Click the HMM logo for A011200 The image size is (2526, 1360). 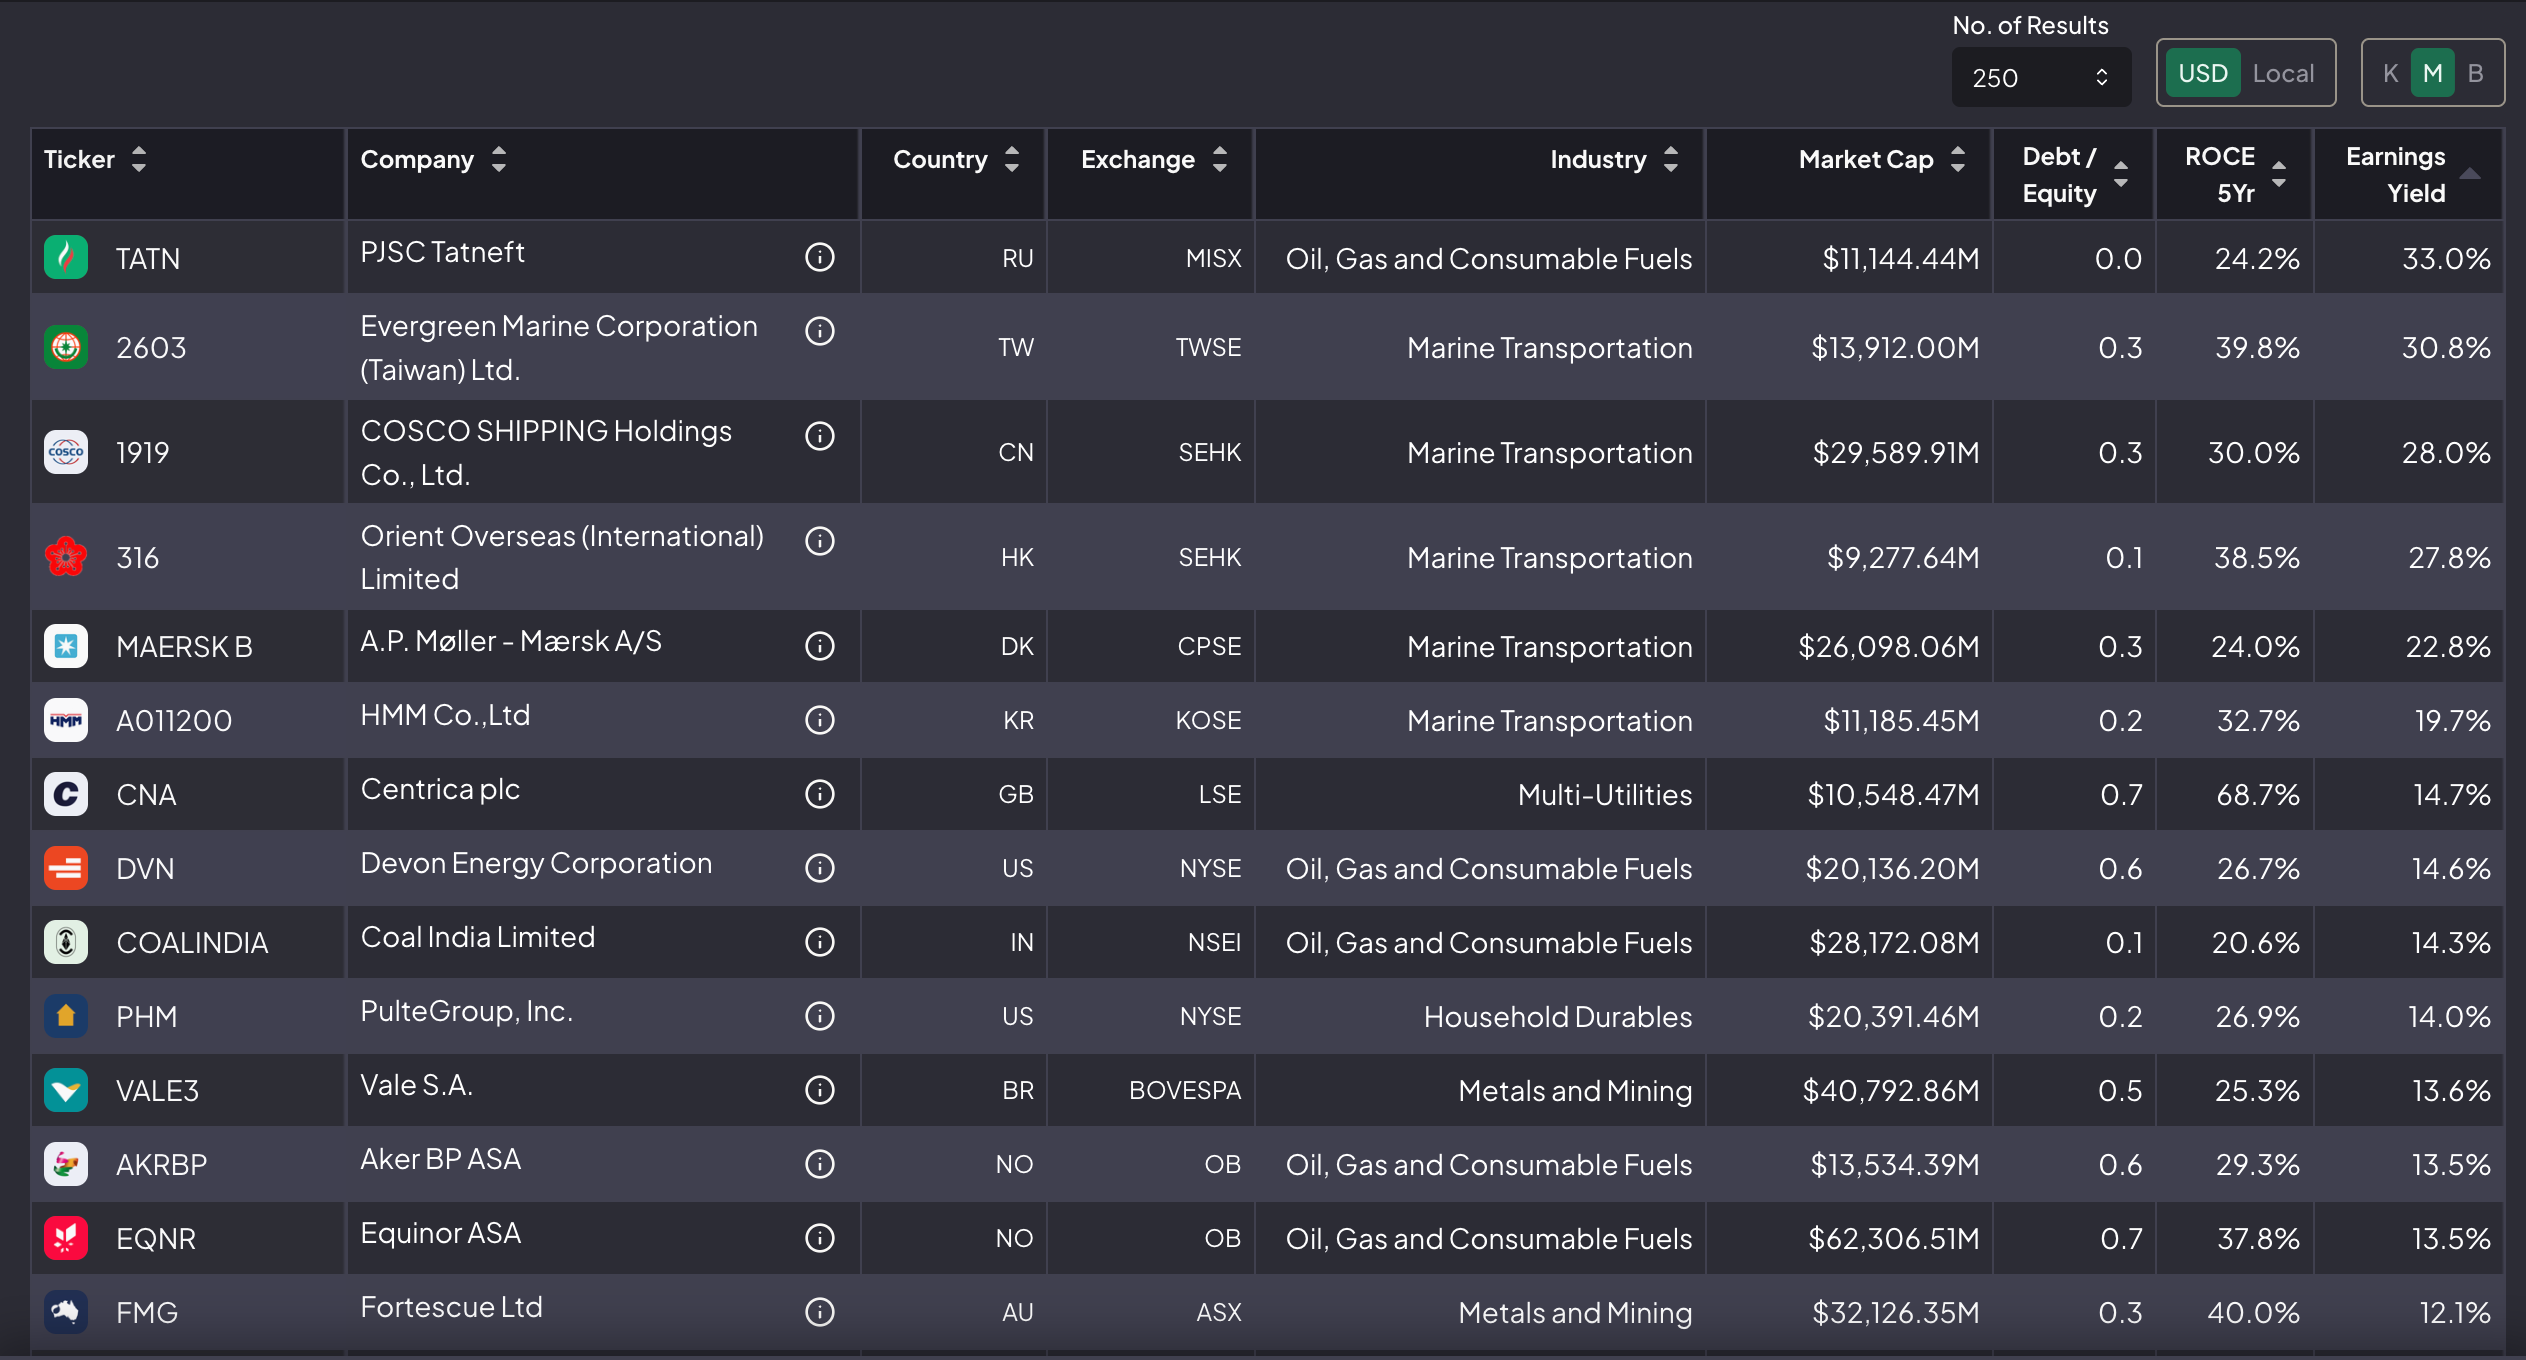click(66, 720)
